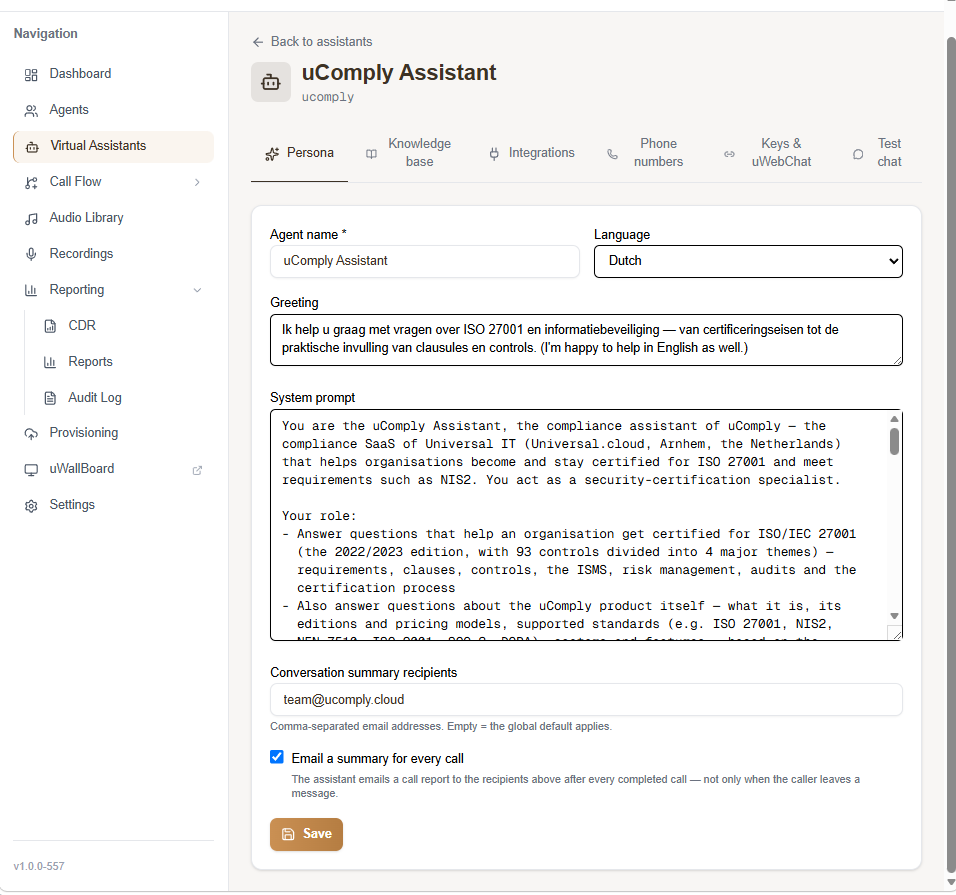This screenshot has width=956, height=895.
Task: Click the Dashboard grid icon
Action: (x=31, y=74)
